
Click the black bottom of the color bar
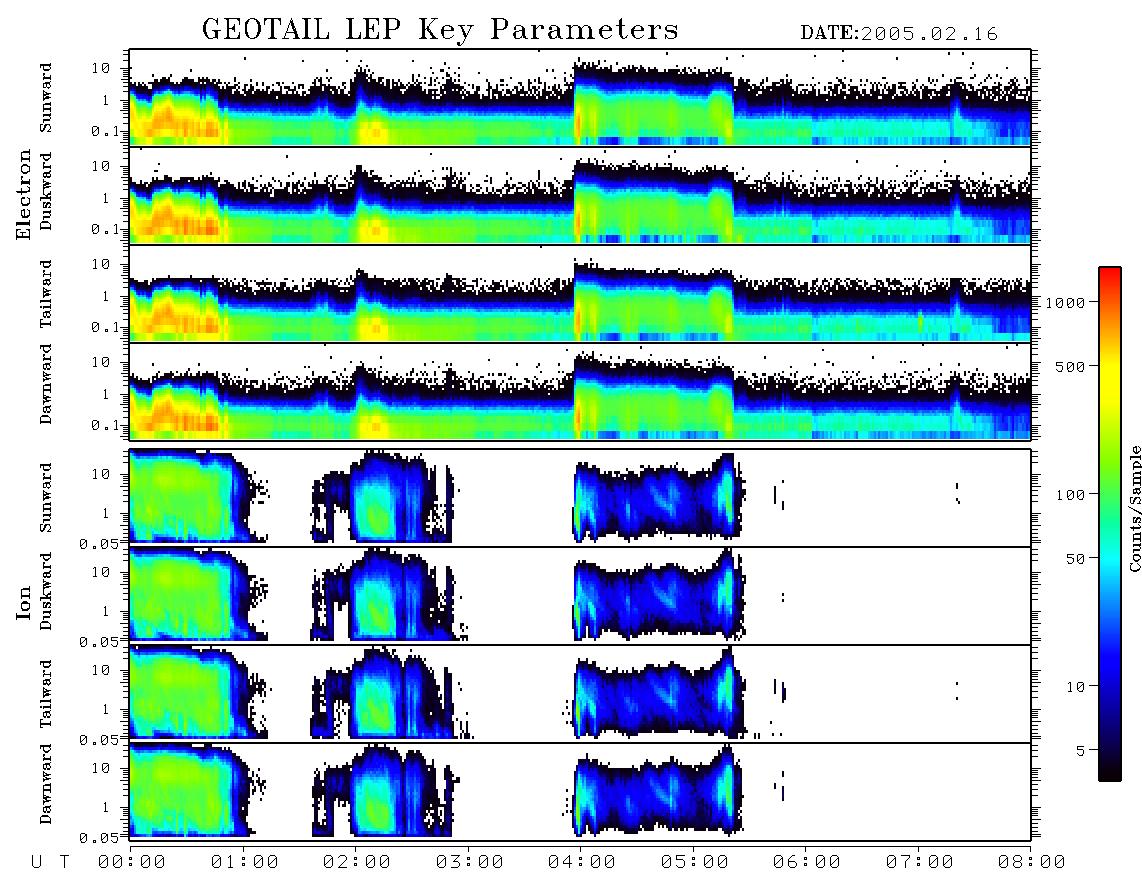pyautogui.click(x=1110, y=774)
